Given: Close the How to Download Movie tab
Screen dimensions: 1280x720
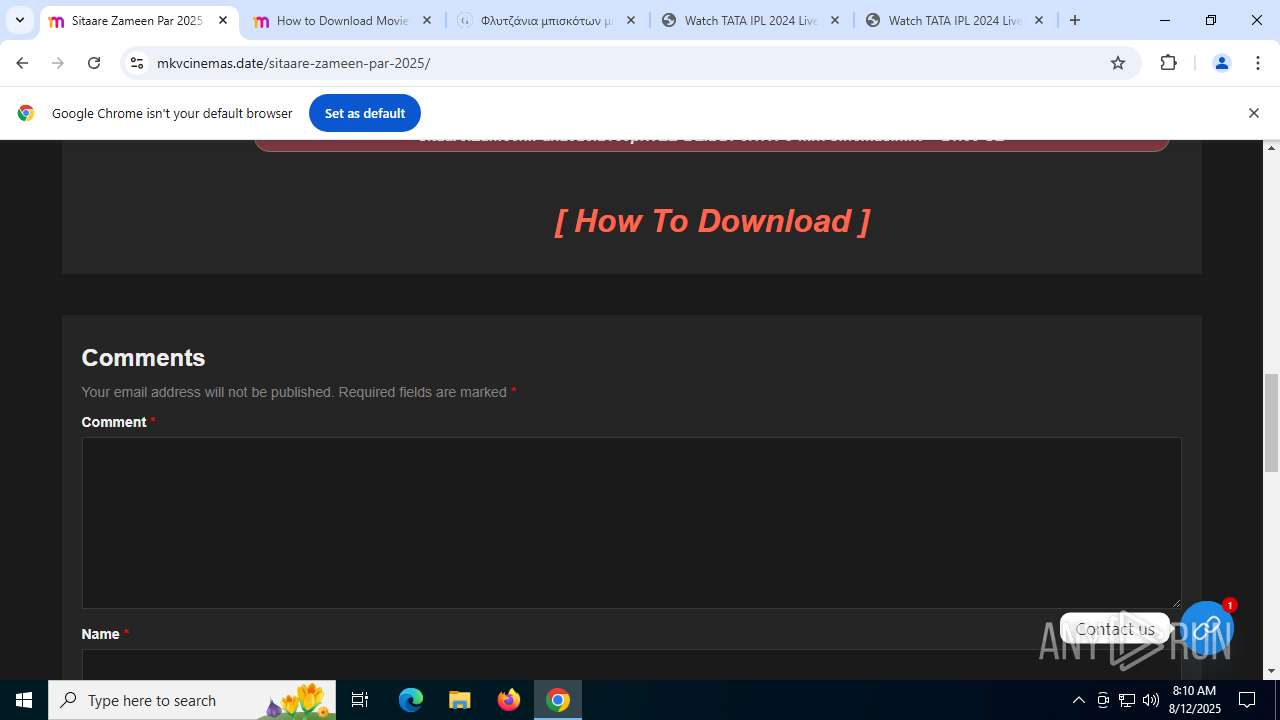Looking at the screenshot, I should pos(427,20).
